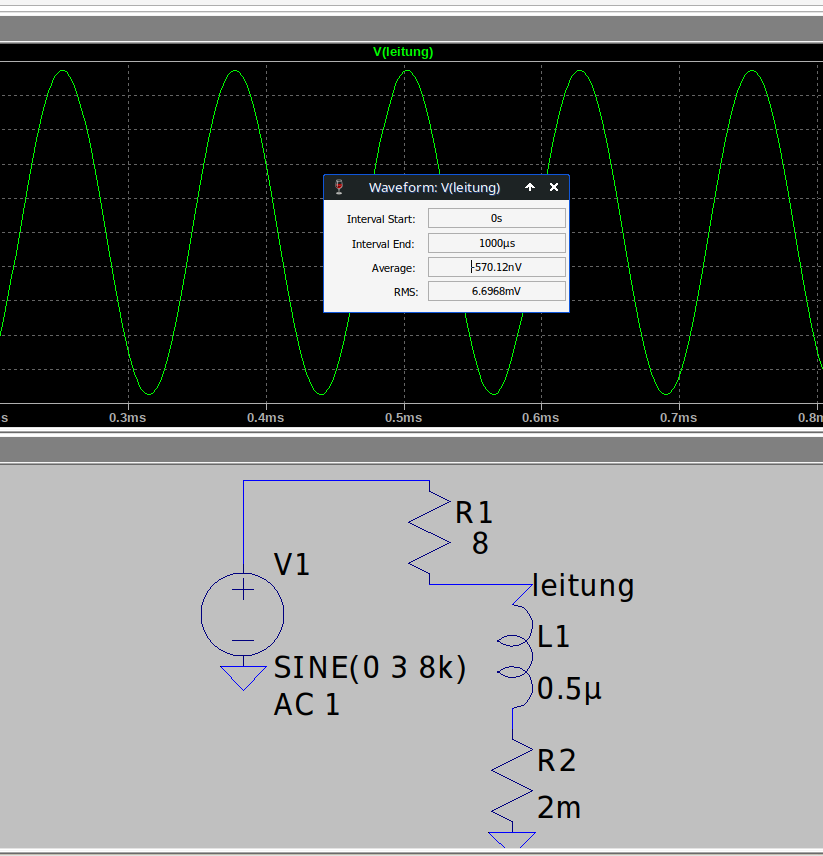
Task: Click the ground symbol below V1
Action: tap(242, 678)
